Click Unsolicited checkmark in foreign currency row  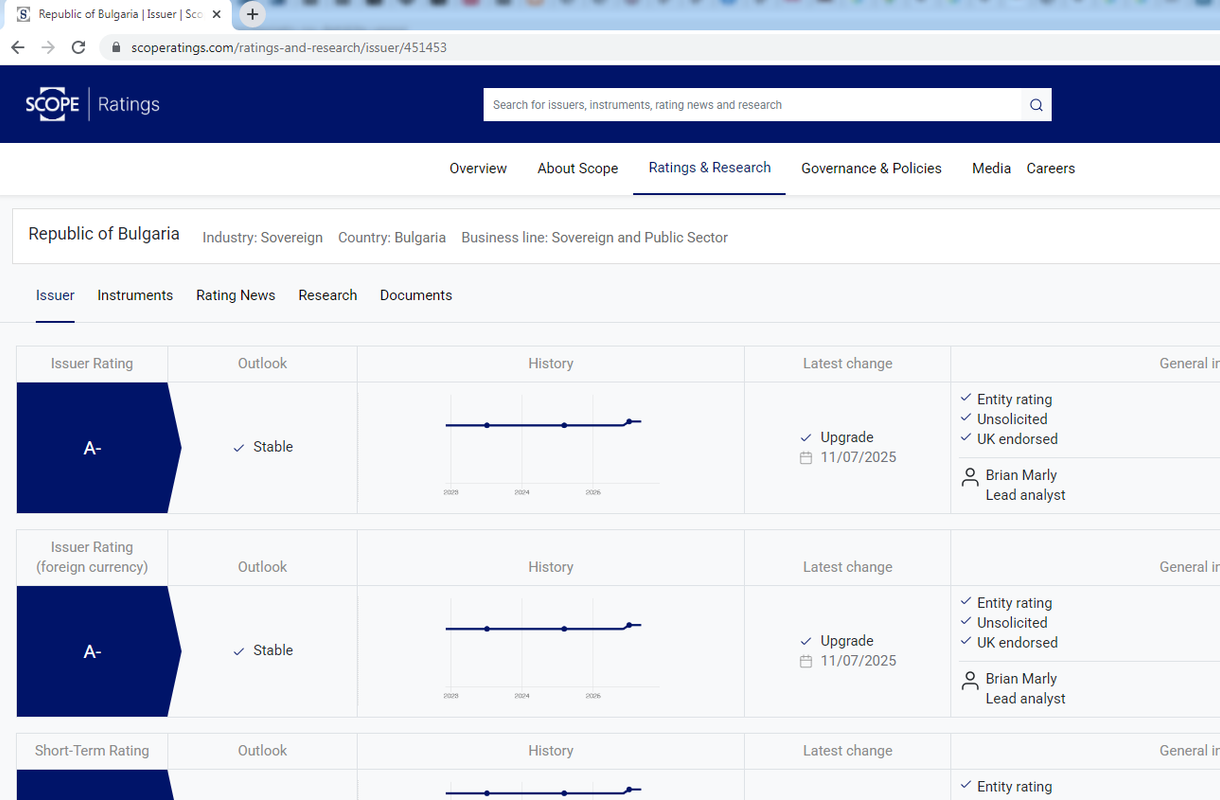(x=966, y=621)
